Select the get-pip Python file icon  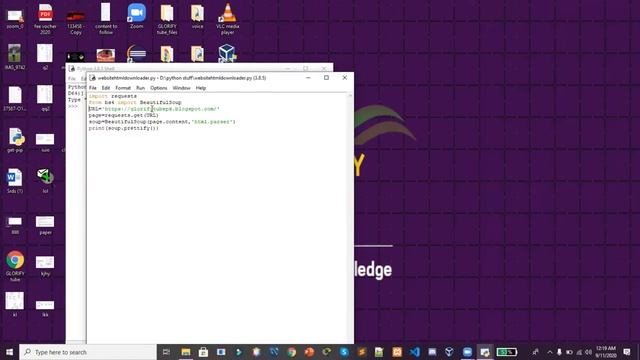(x=15, y=140)
